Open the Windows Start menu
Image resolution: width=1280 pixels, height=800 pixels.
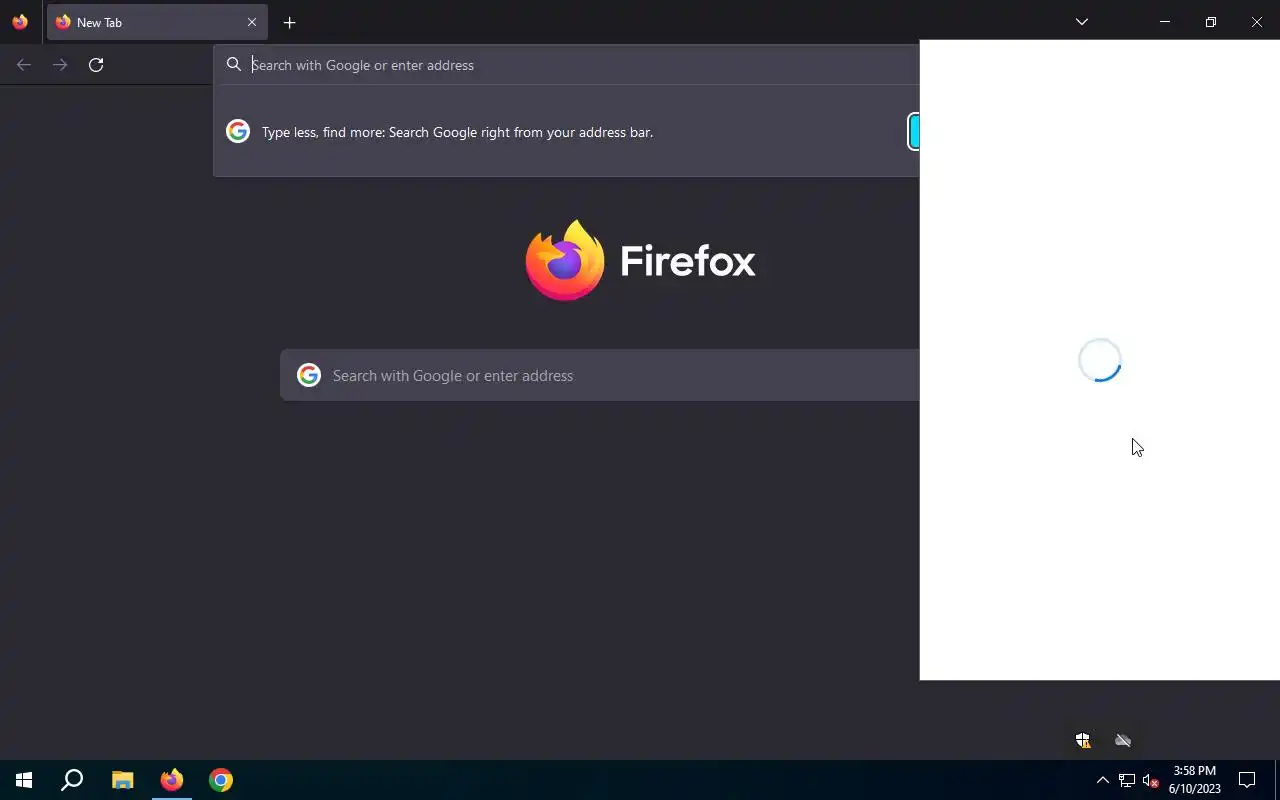[x=24, y=780]
